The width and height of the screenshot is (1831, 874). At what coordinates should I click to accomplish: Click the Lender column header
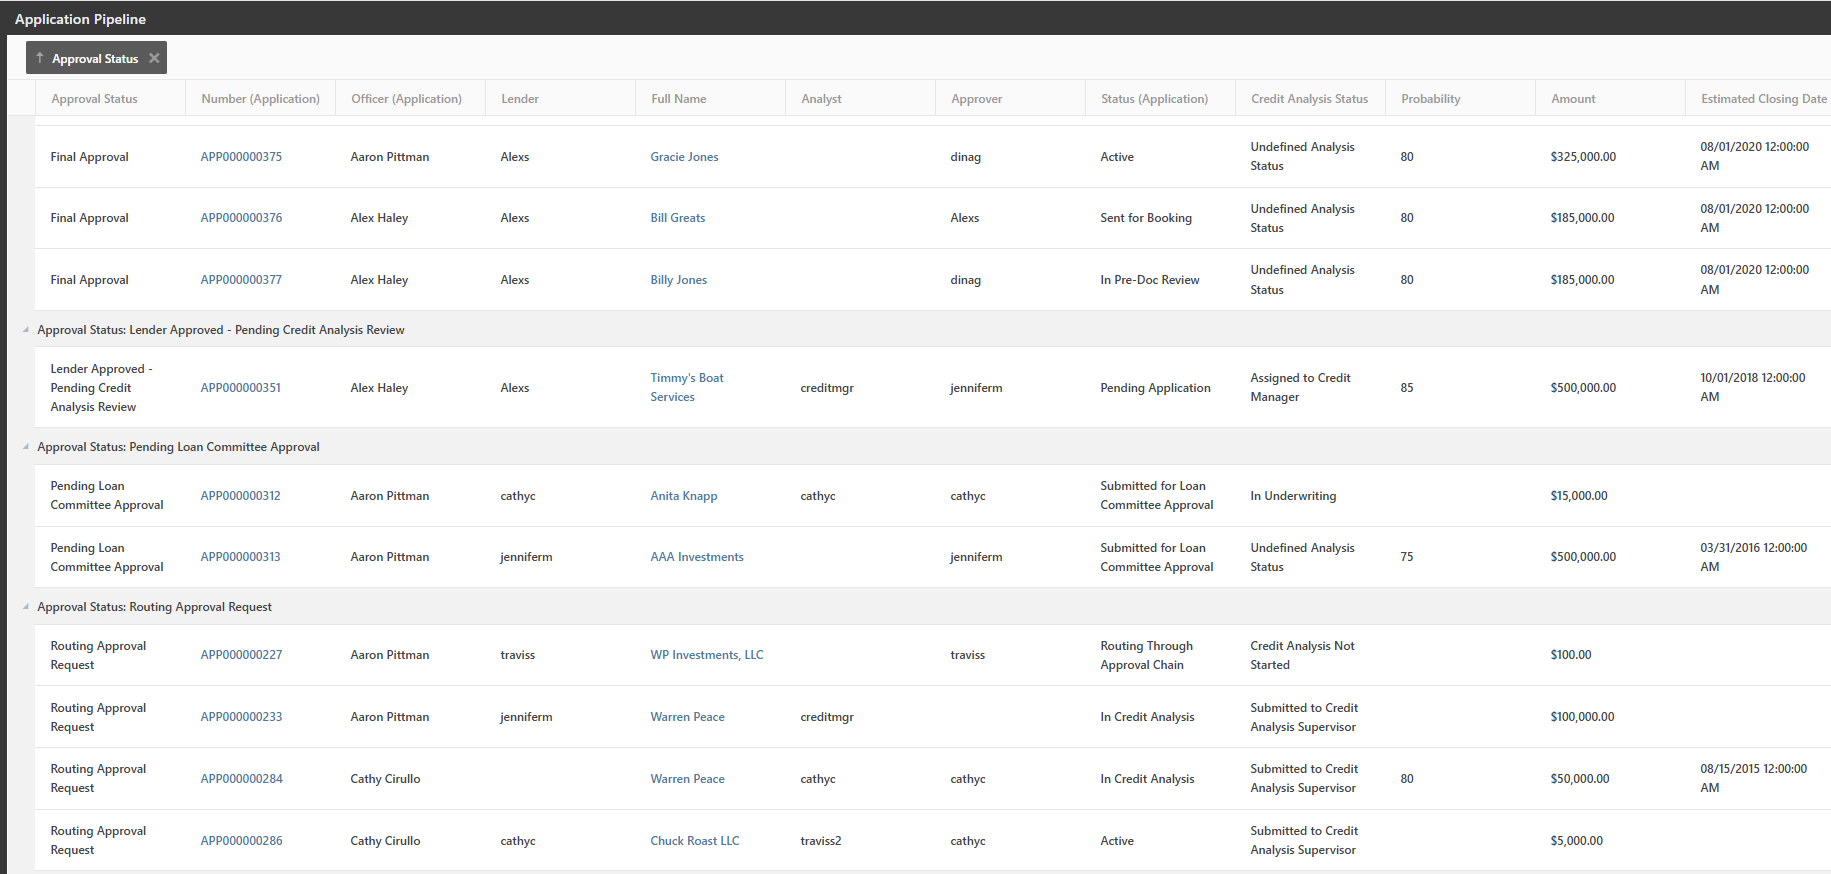pyautogui.click(x=519, y=99)
